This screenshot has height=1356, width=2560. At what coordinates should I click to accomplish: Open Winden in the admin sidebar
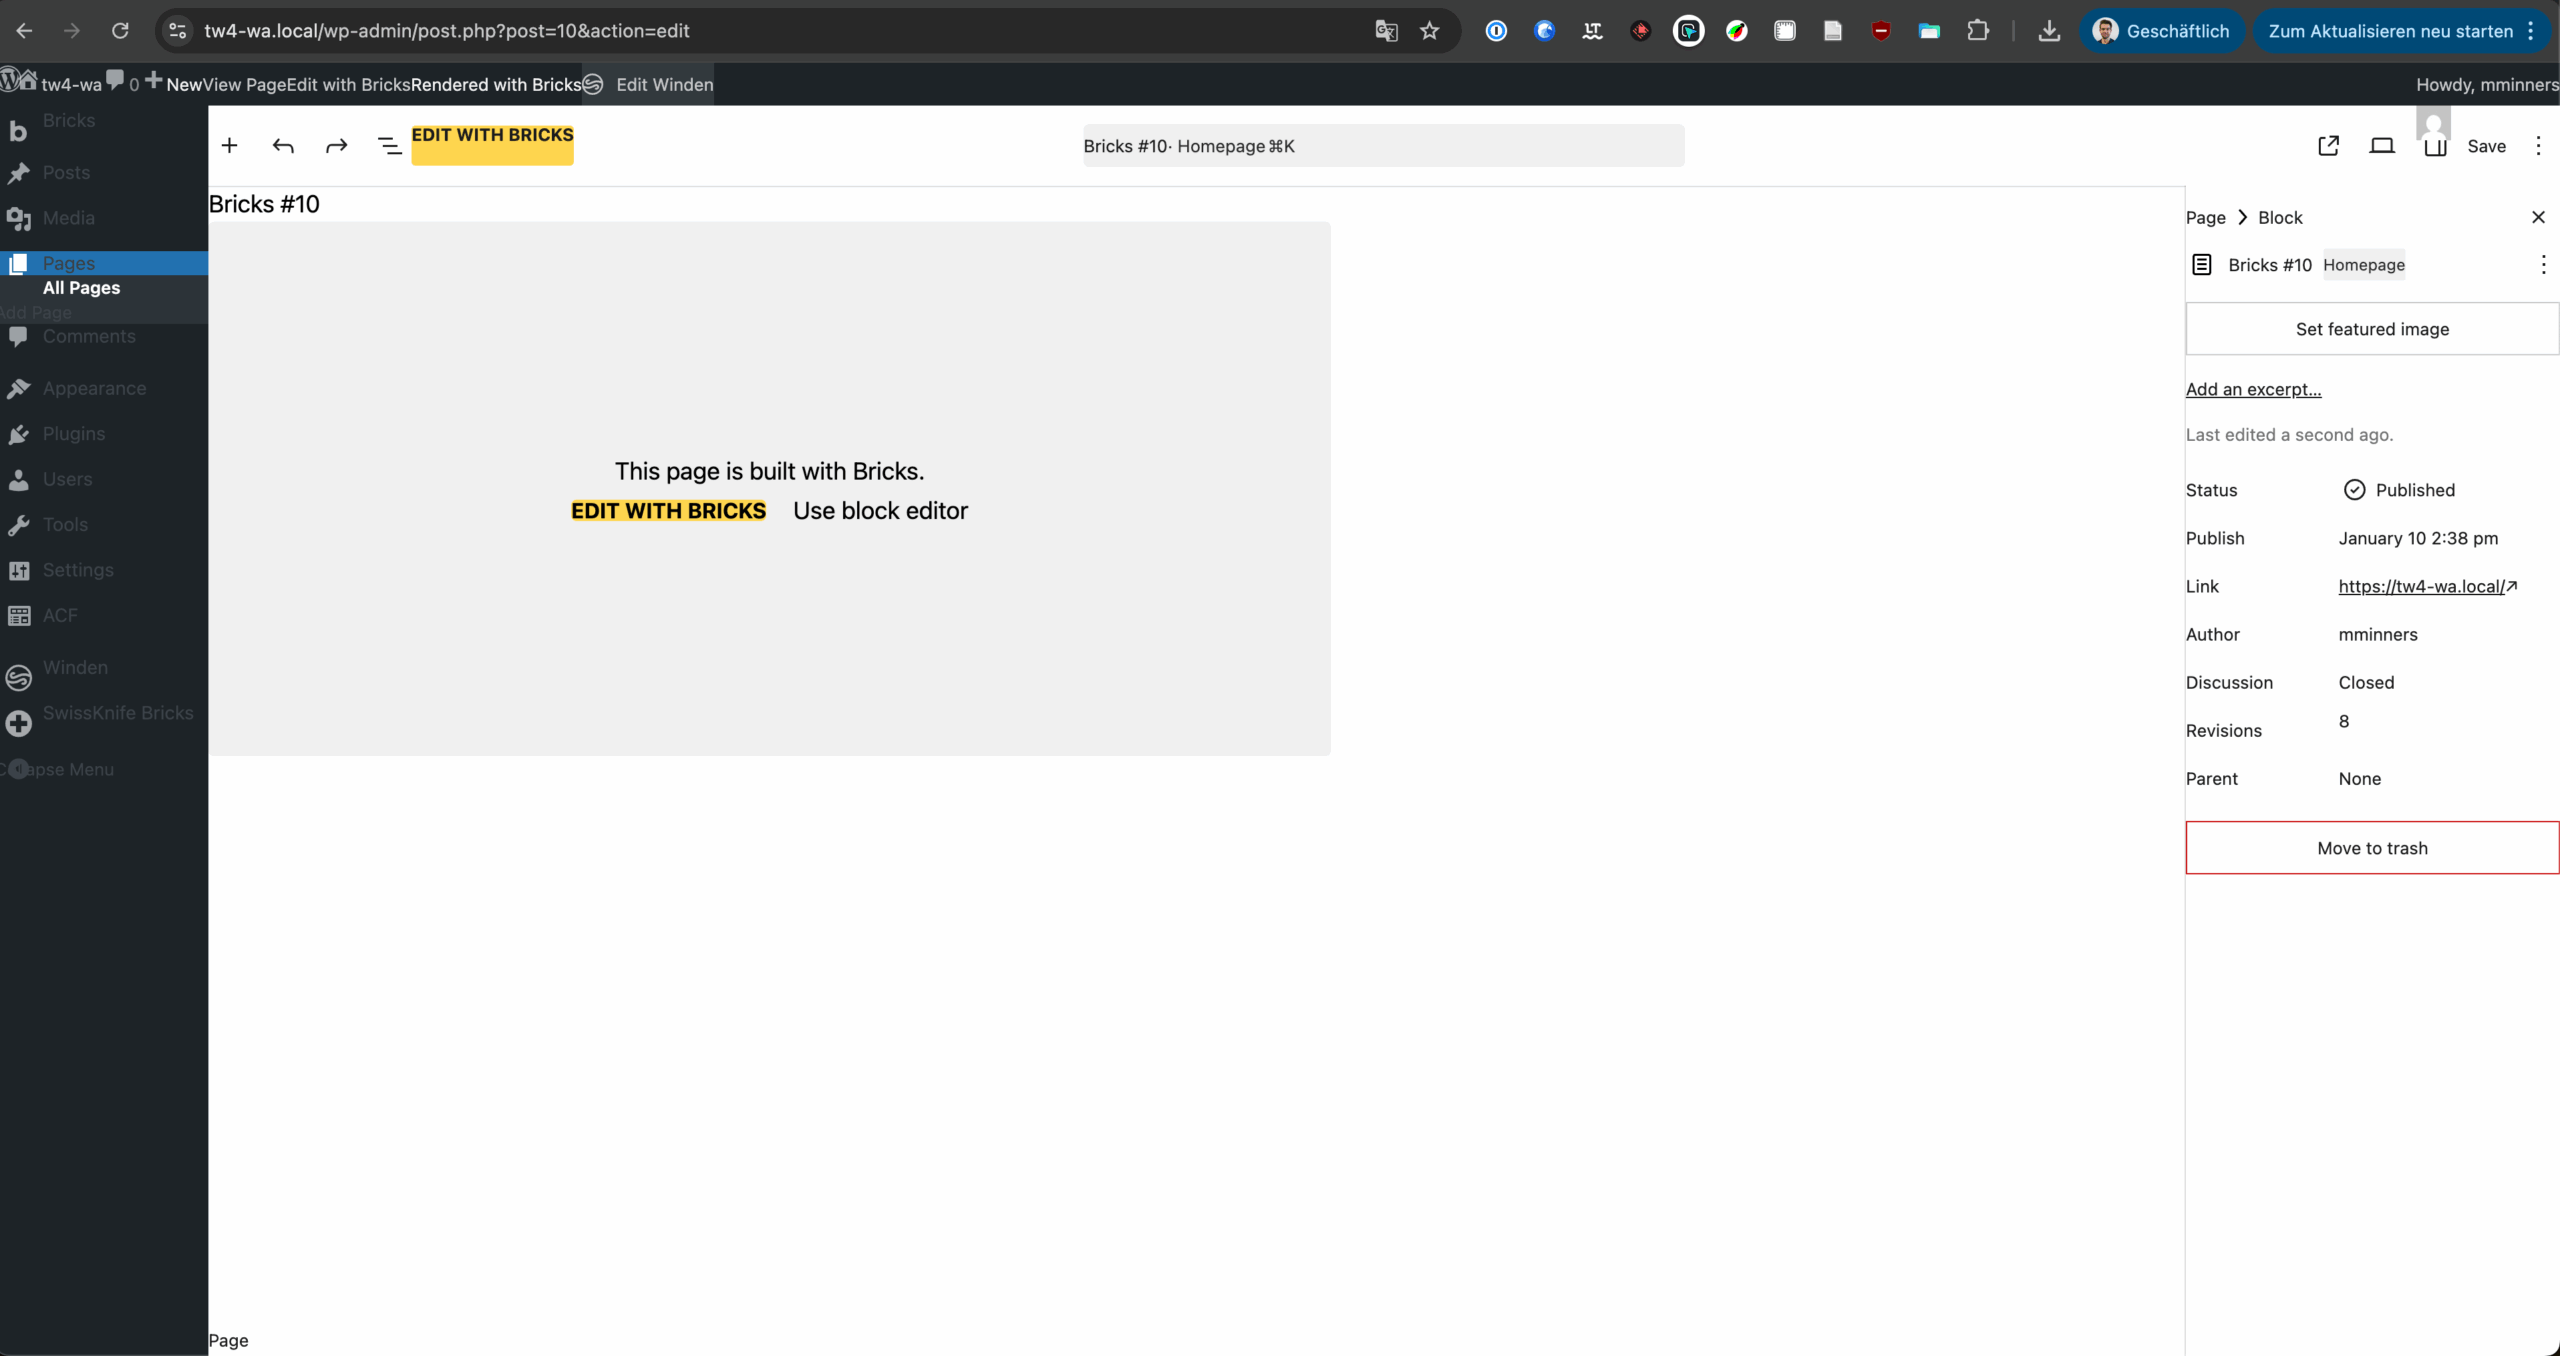click(75, 668)
